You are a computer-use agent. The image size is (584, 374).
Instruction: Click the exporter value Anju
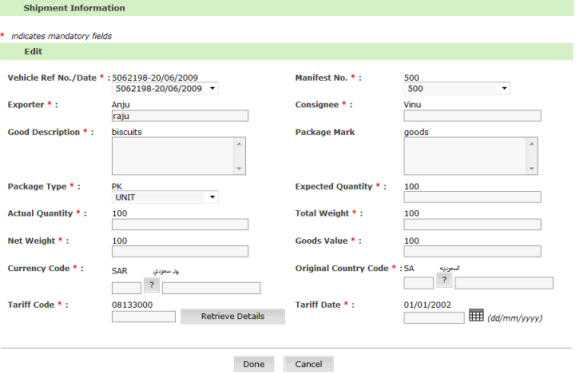121,105
